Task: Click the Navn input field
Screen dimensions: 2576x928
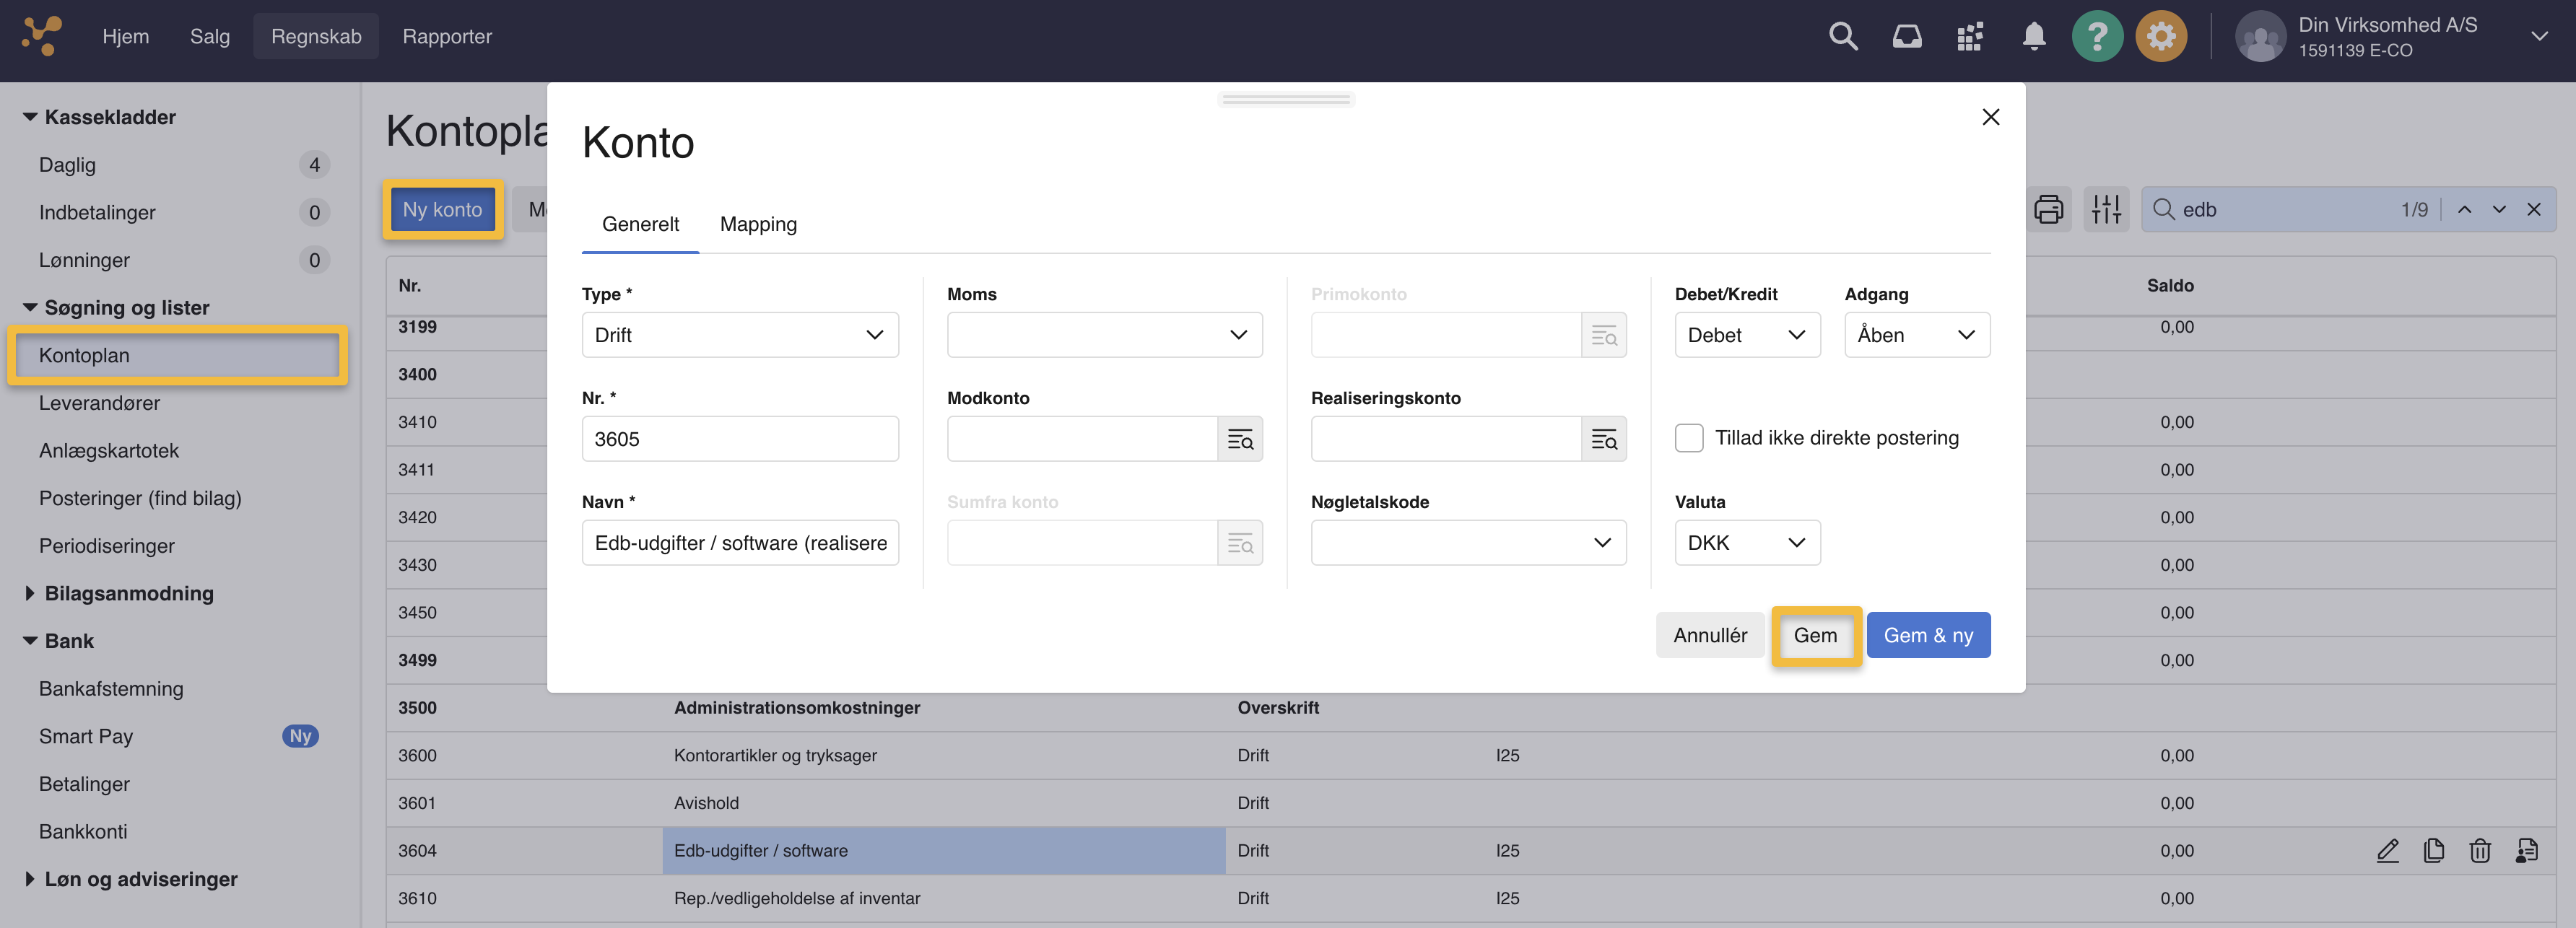Action: [x=740, y=543]
